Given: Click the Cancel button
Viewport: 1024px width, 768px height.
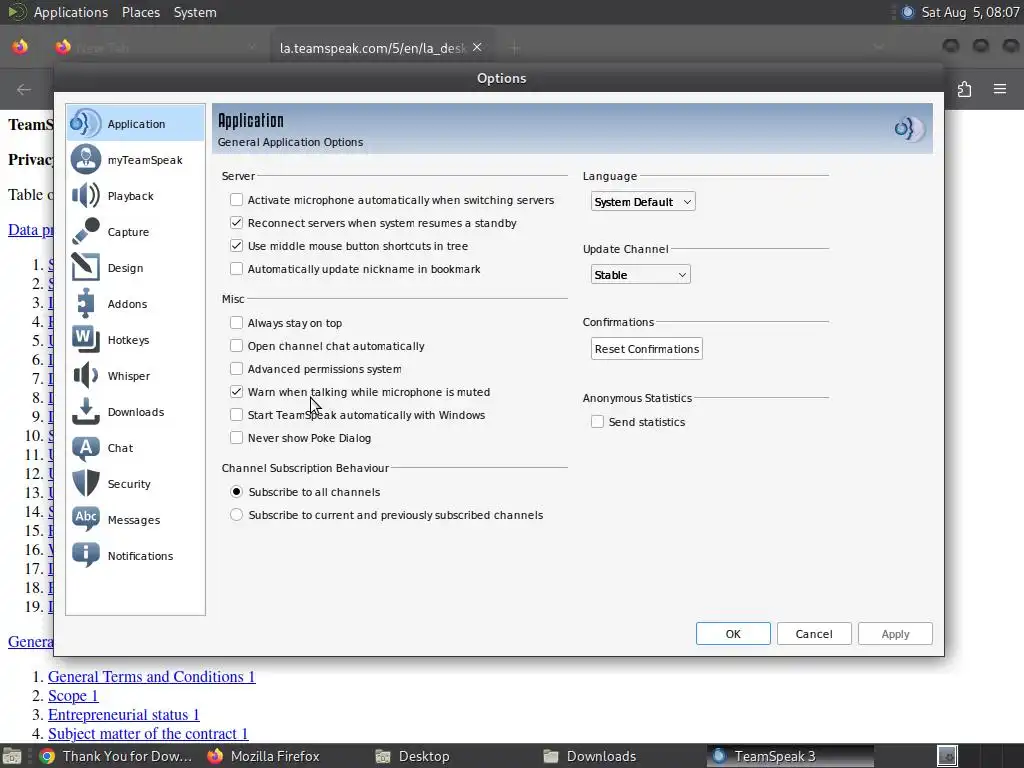Looking at the screenshot, I should (814, 633).
